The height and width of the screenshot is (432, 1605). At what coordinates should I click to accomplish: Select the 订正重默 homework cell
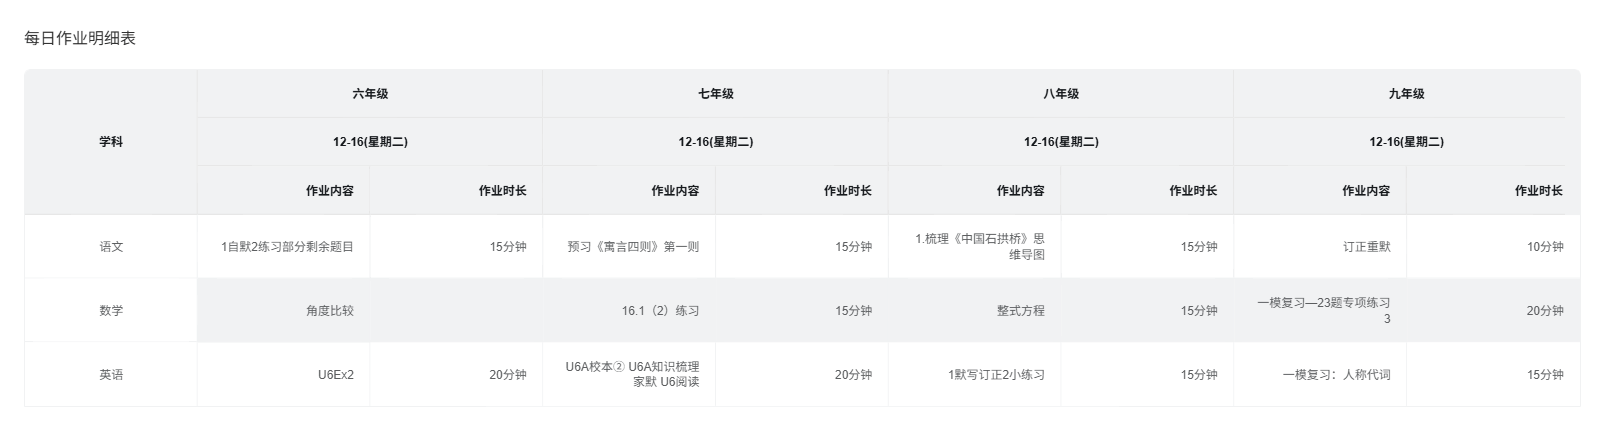(x=1366, y=247)
